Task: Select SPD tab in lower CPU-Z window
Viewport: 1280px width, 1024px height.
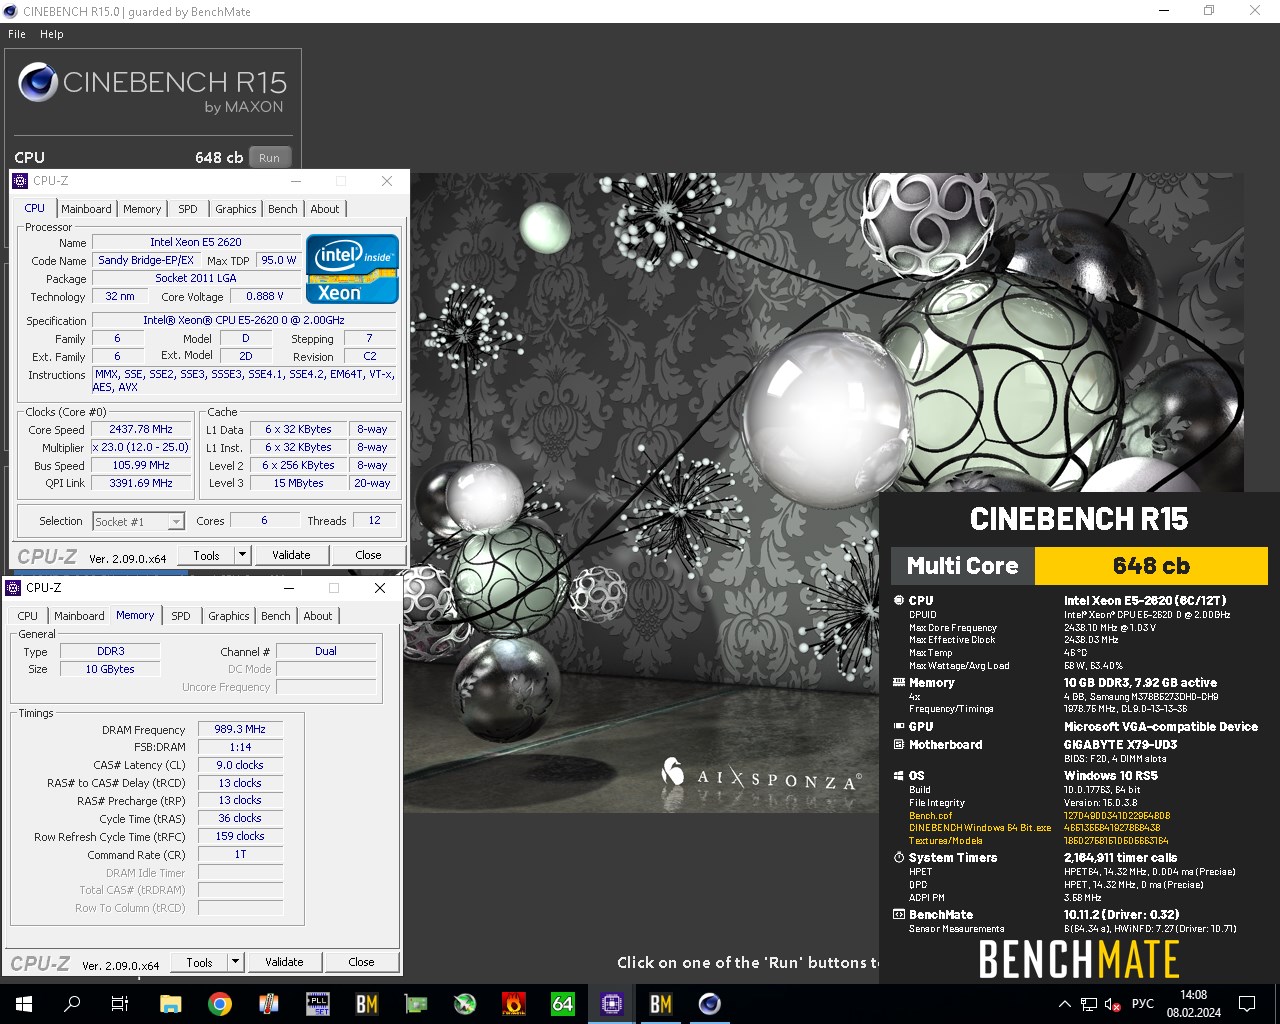Action: click(x=181, y=616)
